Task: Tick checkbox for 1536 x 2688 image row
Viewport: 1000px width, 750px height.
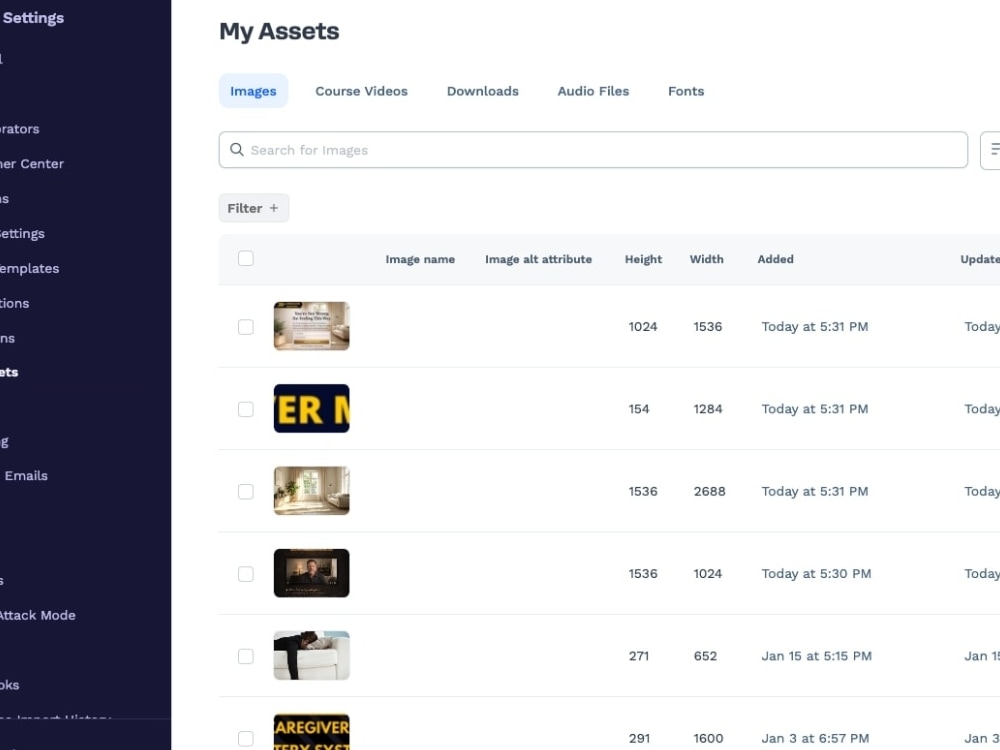Action: [246, 491]
